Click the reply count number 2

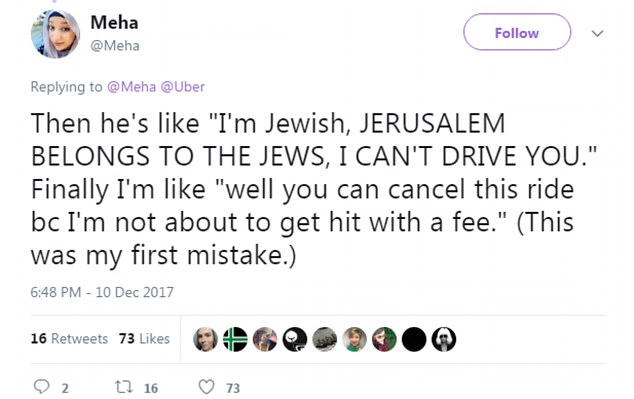point(65,388)
